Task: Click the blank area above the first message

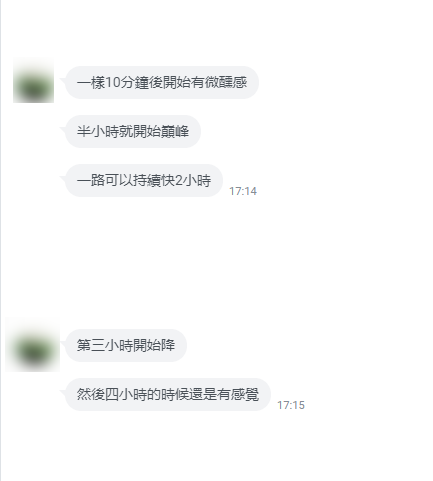Action: tap(217, 28)
